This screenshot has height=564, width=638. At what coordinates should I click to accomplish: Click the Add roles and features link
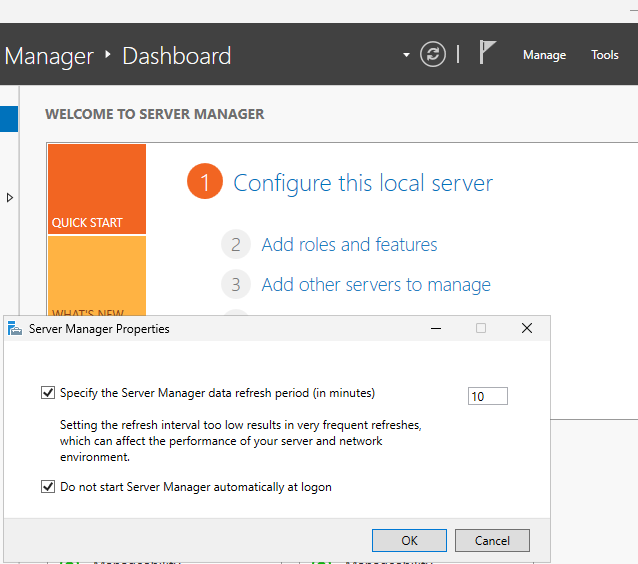349,245
